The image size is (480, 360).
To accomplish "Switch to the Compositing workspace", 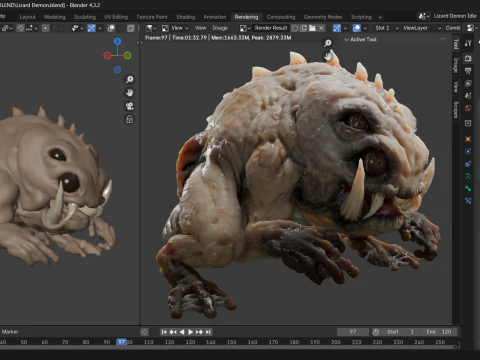I will (x=281, y=17).
